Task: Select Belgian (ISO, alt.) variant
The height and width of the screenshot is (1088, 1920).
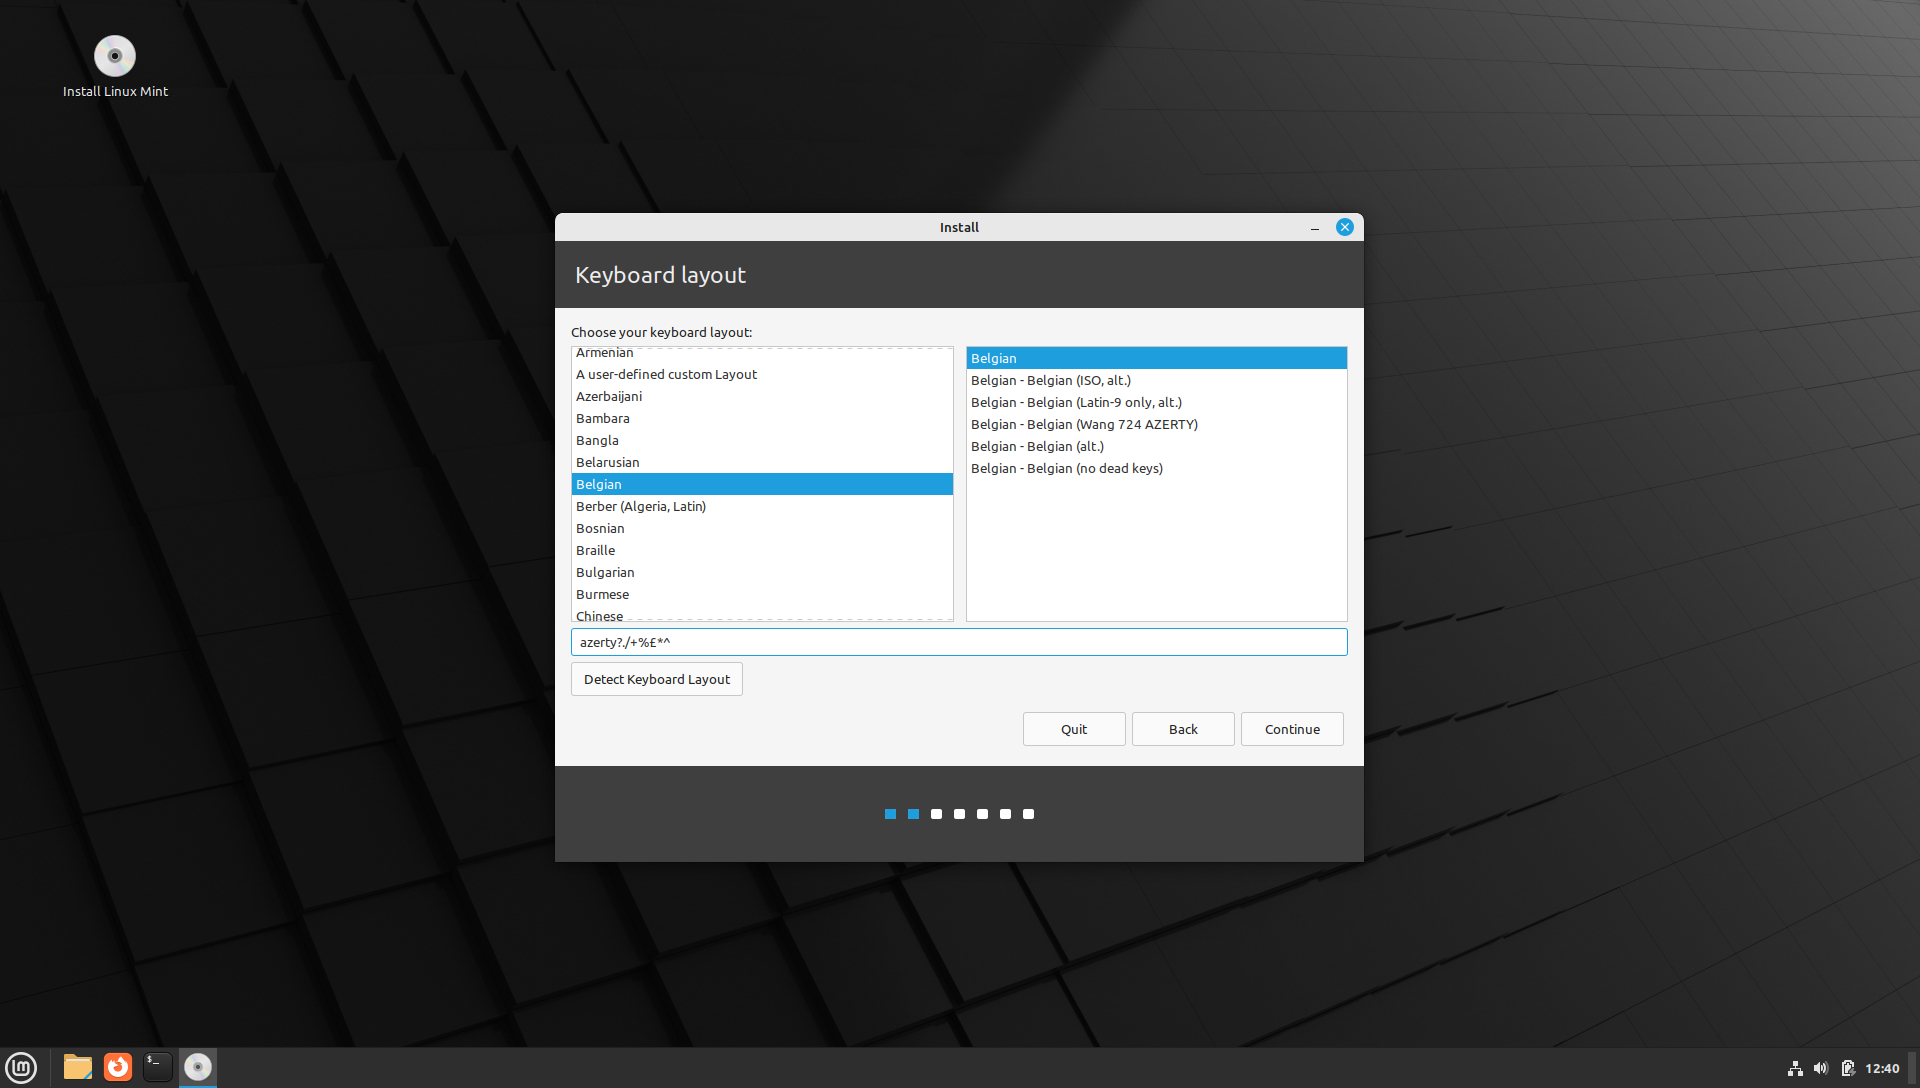Action: (1157, 380)
